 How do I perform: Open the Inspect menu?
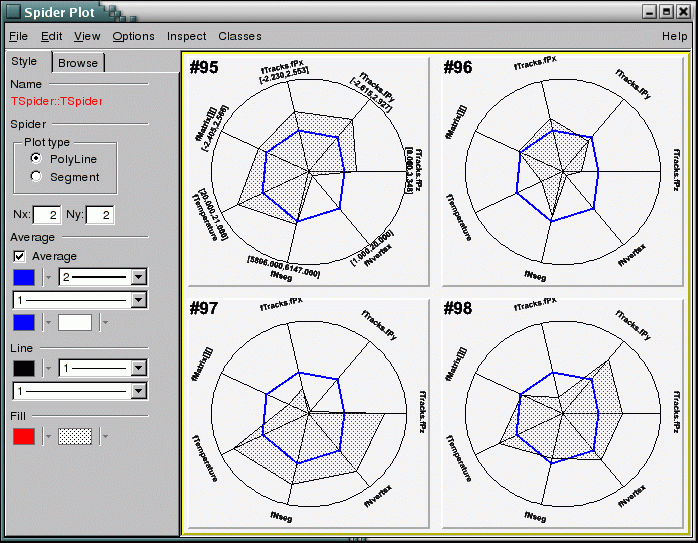coord(186,36)
